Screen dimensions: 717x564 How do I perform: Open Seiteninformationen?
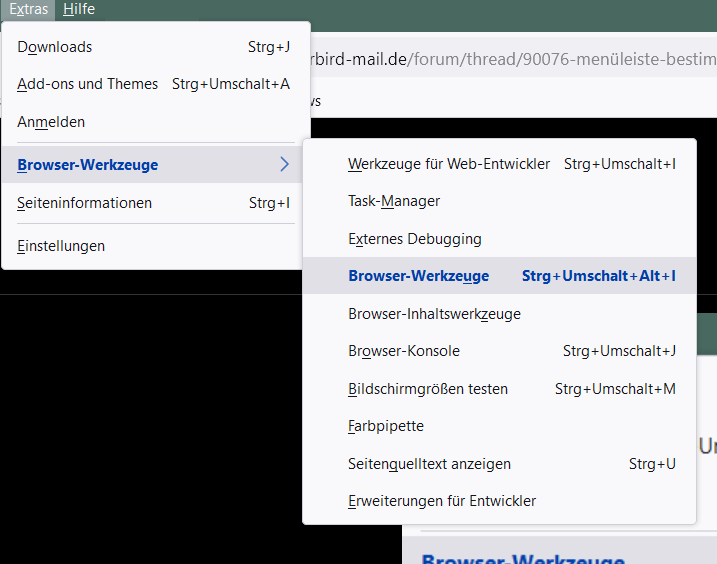click(x=85, y=203)
